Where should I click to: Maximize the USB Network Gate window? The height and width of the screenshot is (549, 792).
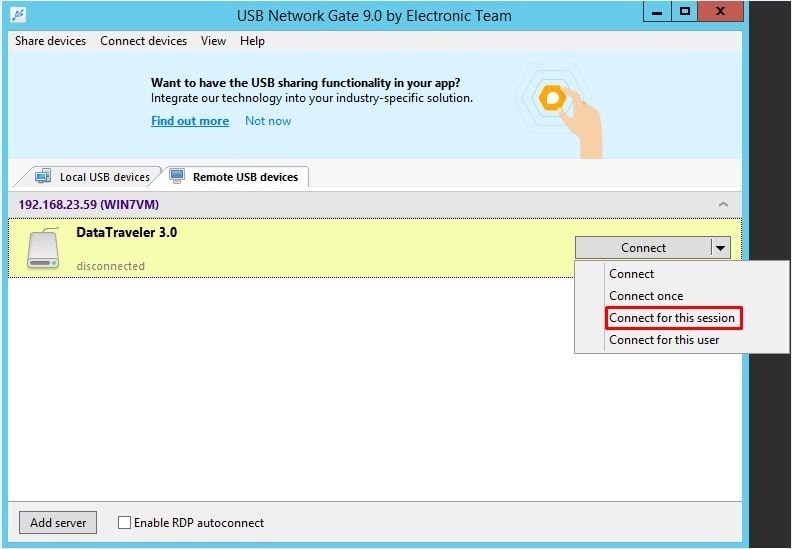(x=684, y=12)
